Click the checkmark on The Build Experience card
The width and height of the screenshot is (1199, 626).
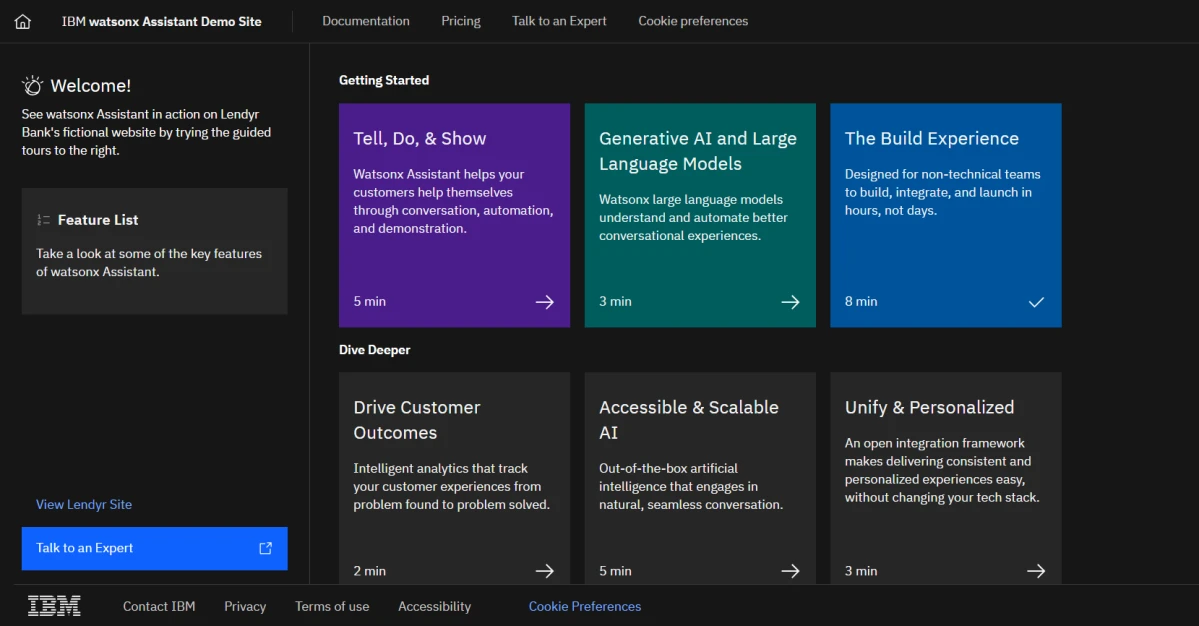(x=1036, y=302)
